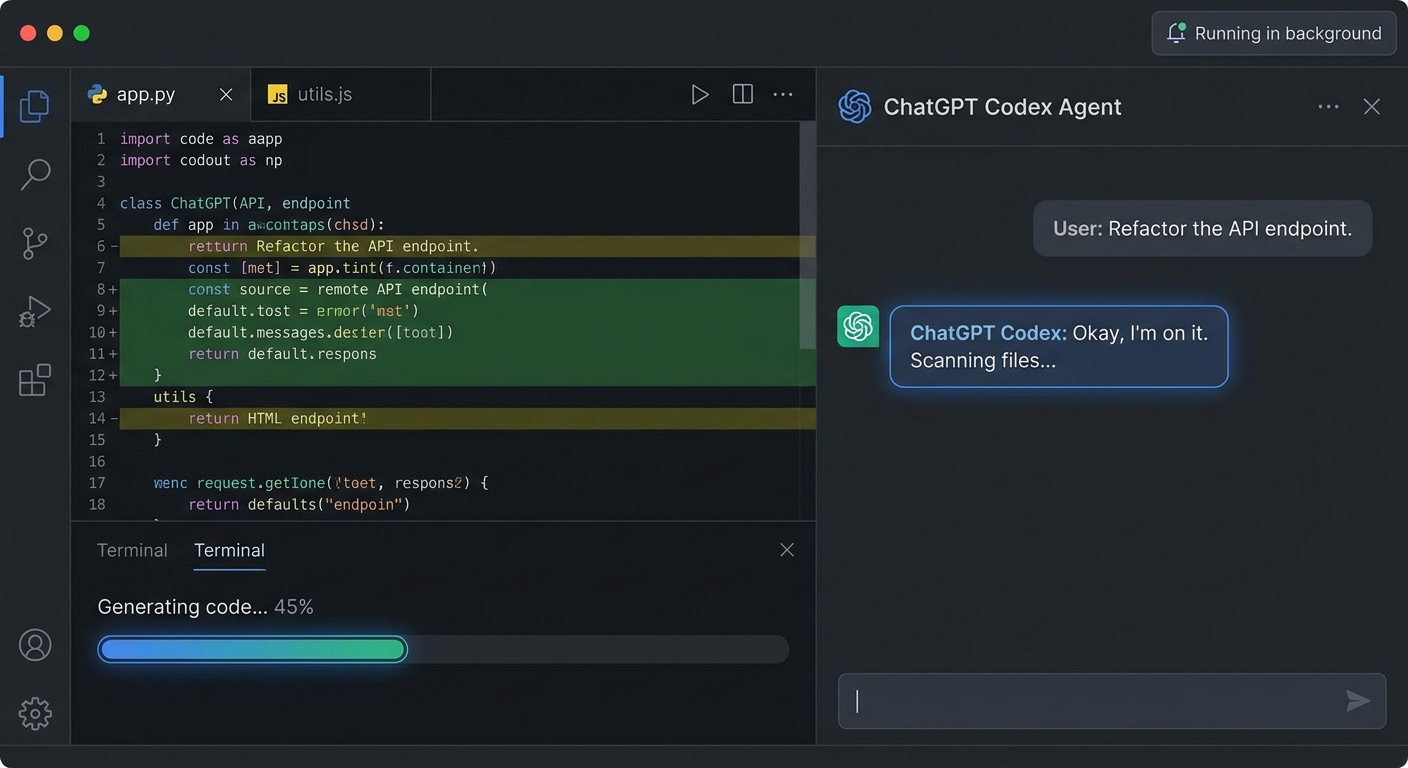Open the Explorer files icon in sidebar

[x=35, y=106]
